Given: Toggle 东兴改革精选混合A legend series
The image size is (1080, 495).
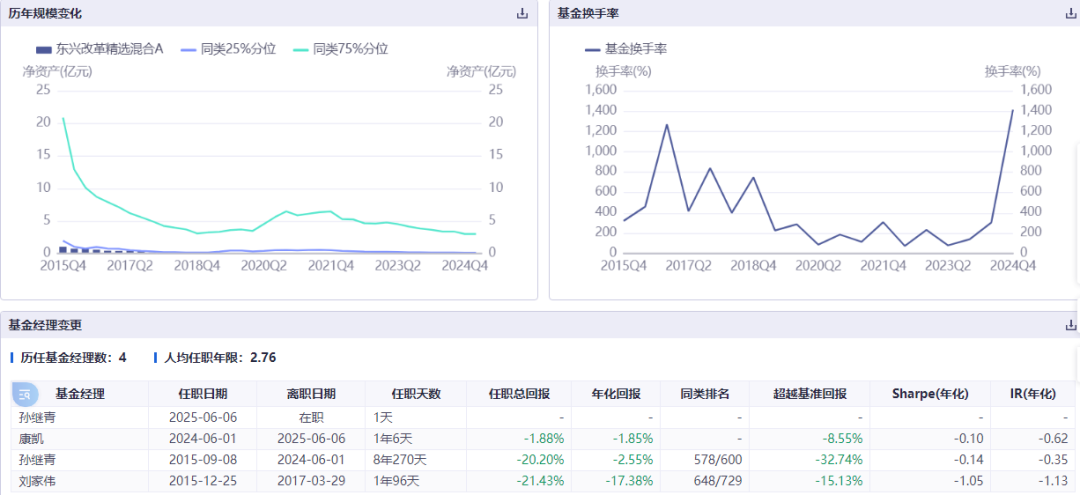Looking at the screenshot, I should 99,48.
